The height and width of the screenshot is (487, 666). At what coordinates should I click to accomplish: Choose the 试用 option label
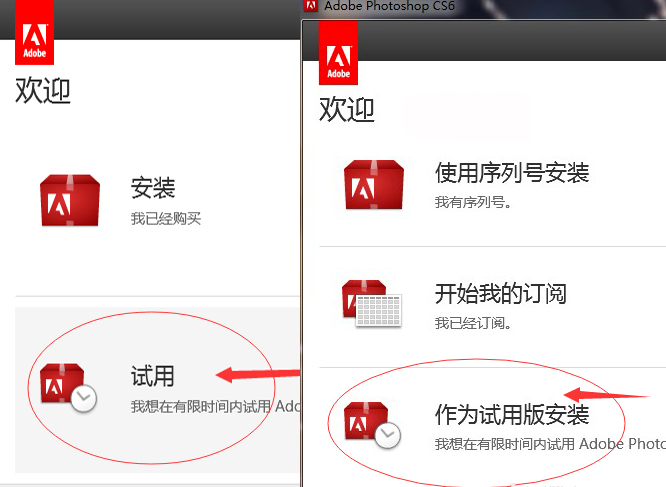[153, 376]
